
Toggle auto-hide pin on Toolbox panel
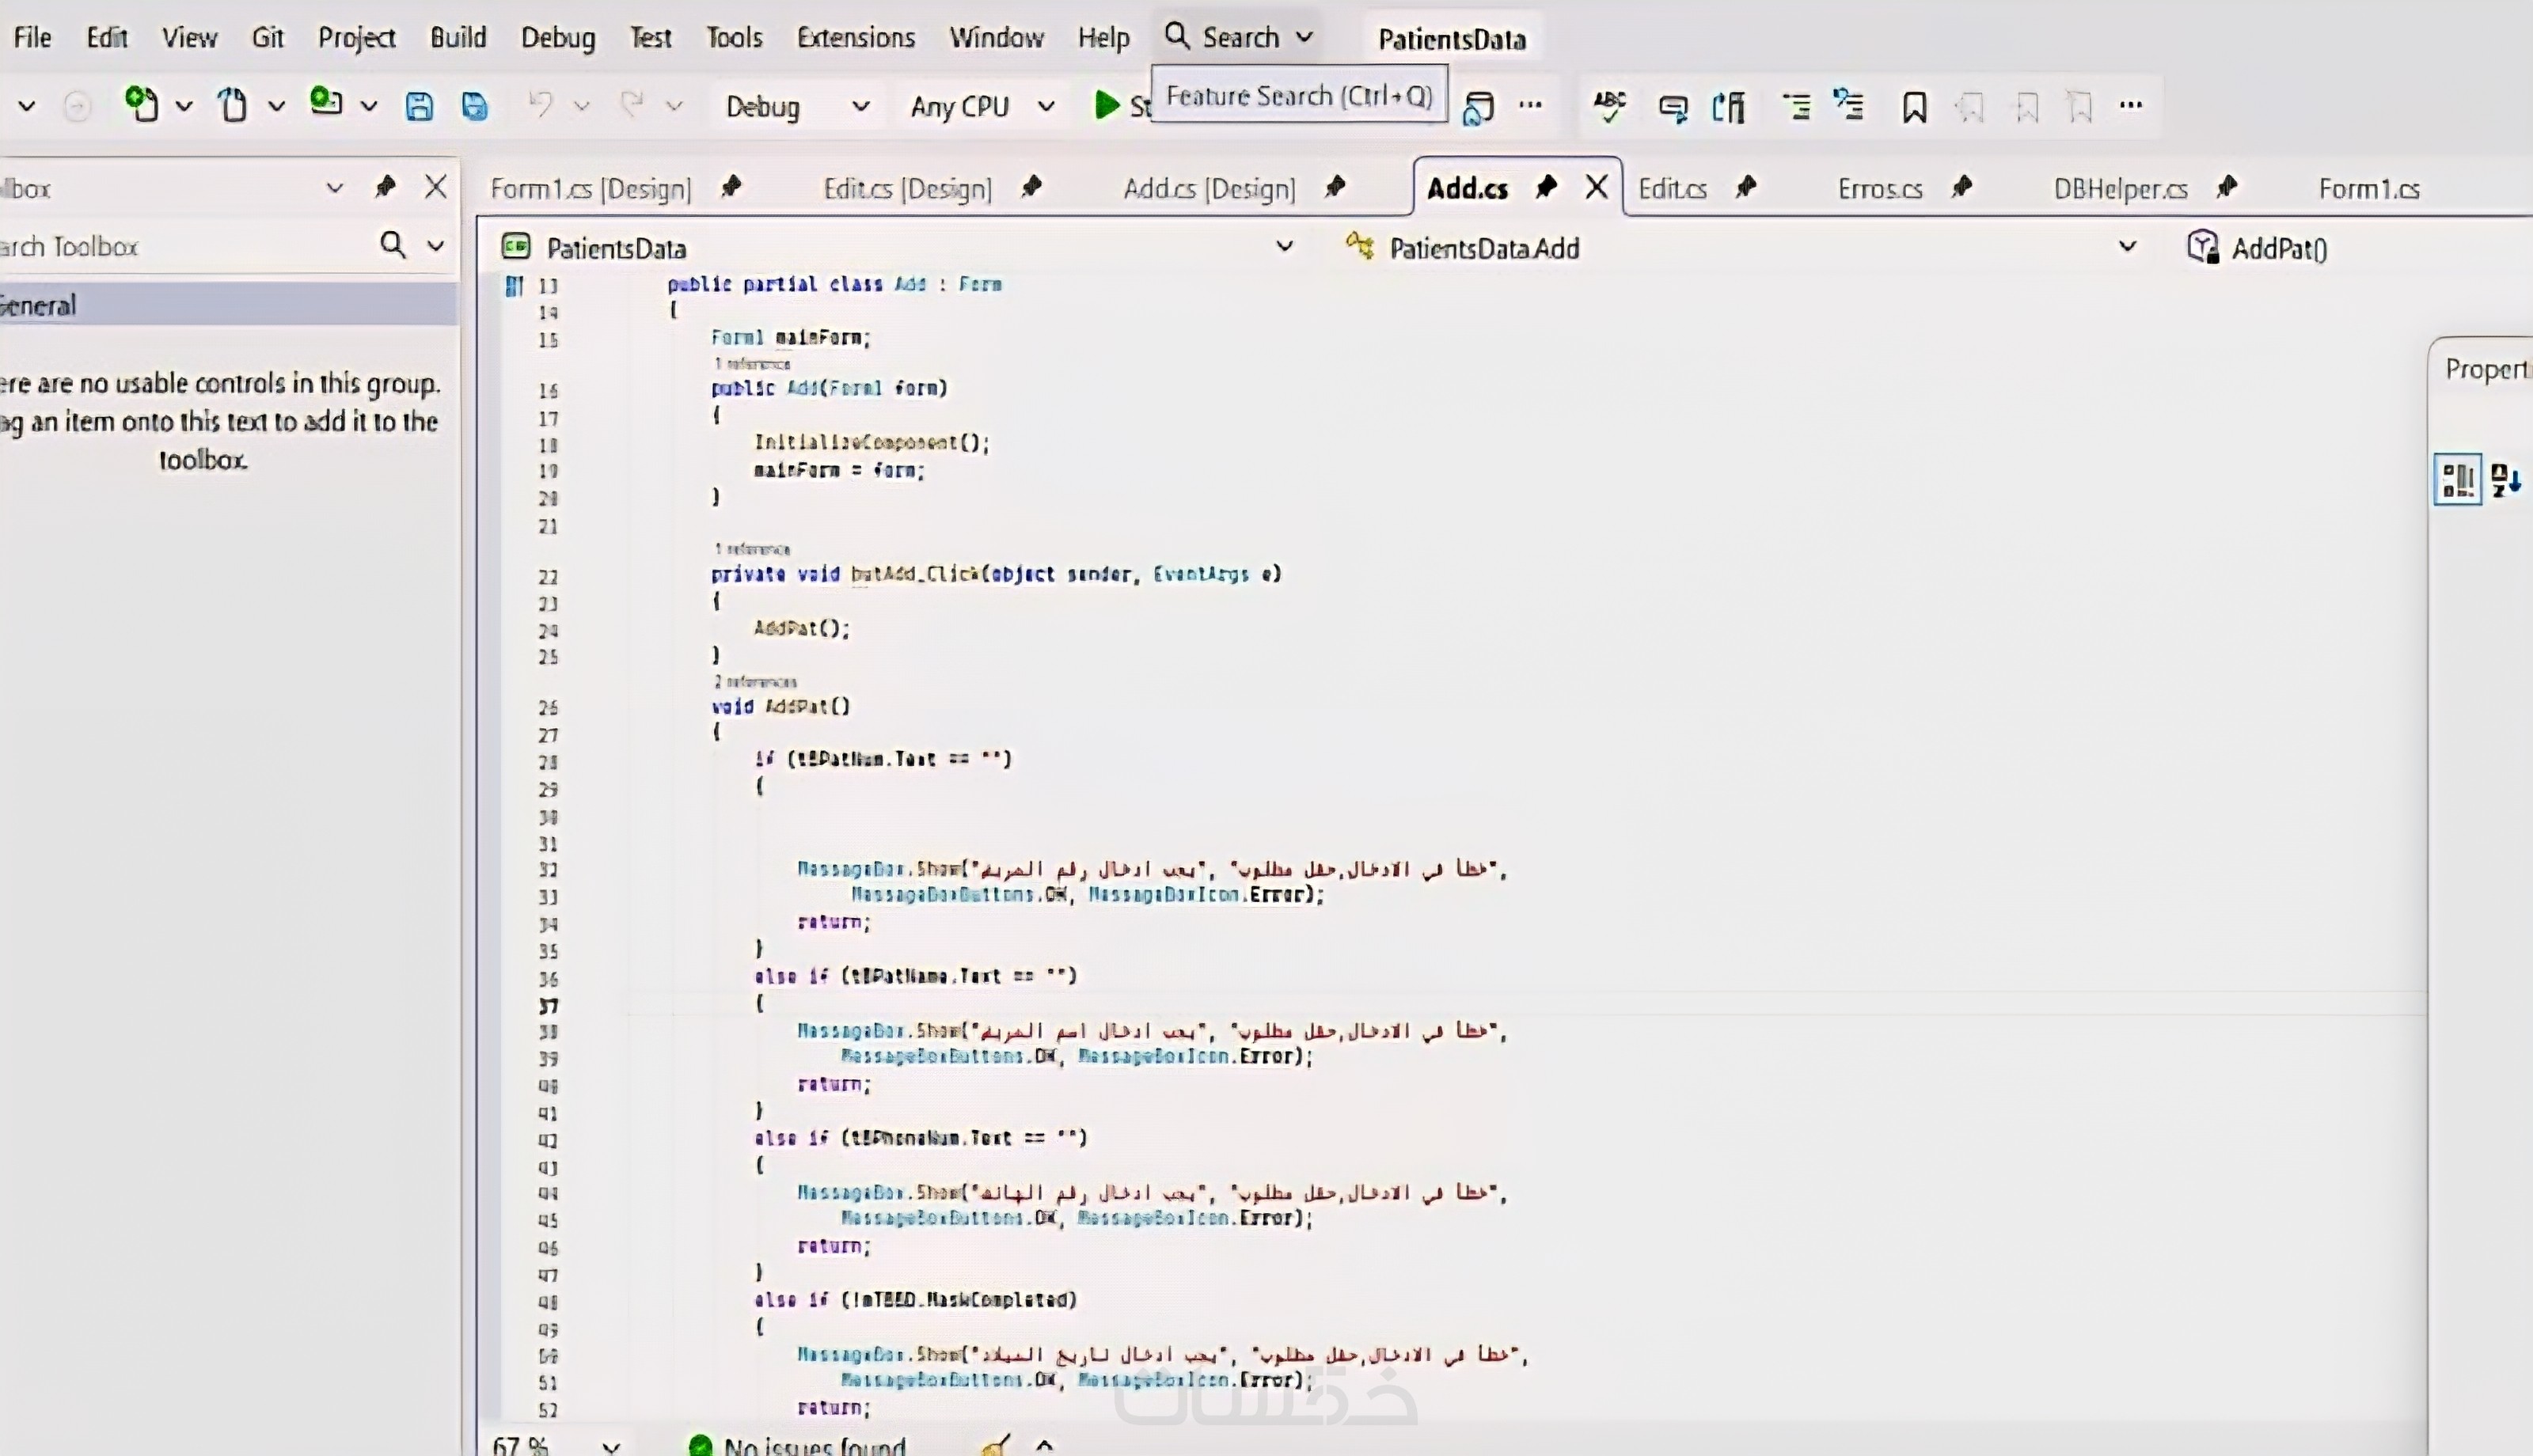(x=385, y=187)
